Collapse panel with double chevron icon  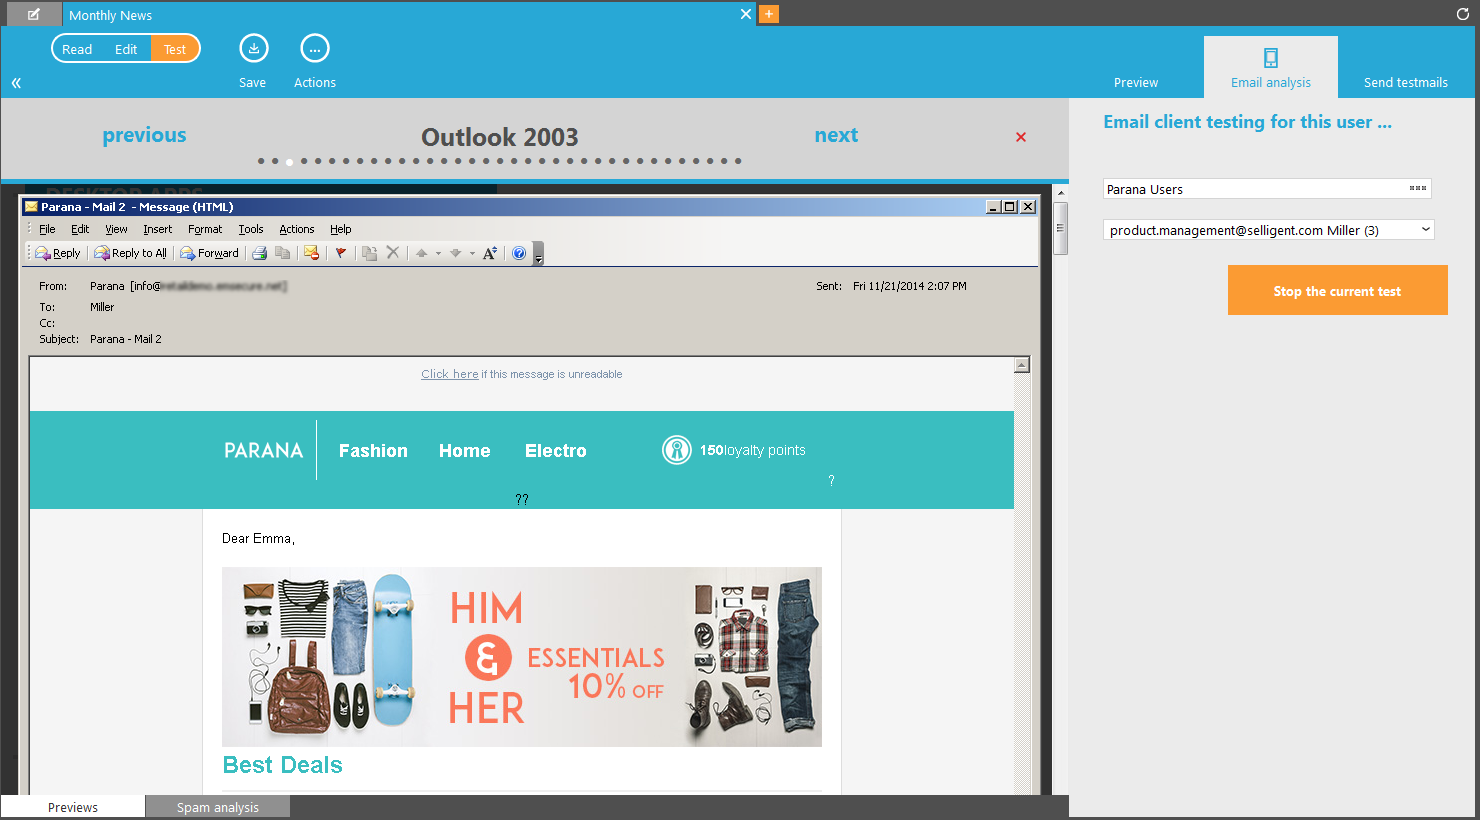pos(16,83)
